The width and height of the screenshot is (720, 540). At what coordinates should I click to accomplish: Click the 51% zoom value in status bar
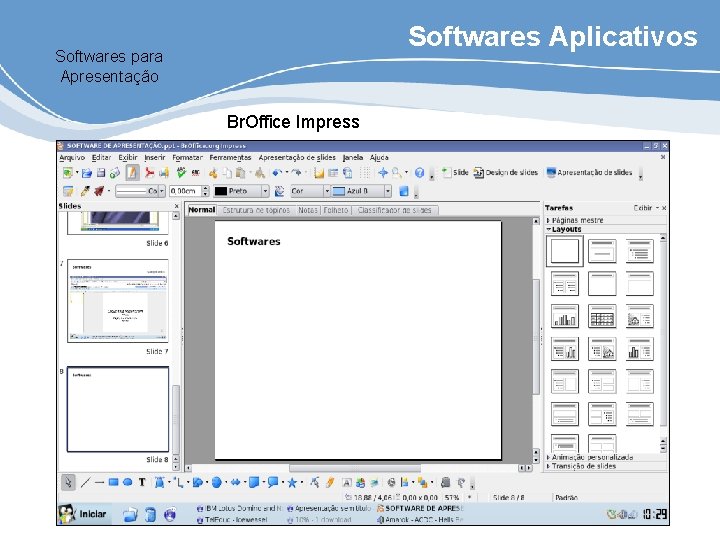pos(452,497)
